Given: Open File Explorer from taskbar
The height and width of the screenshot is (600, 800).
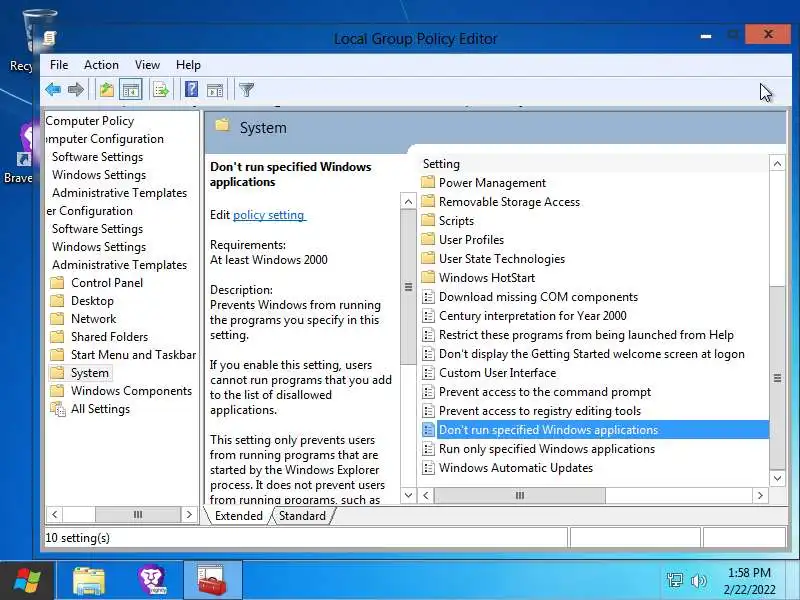Looking at the screenshot, I should (x=89, y=581).
